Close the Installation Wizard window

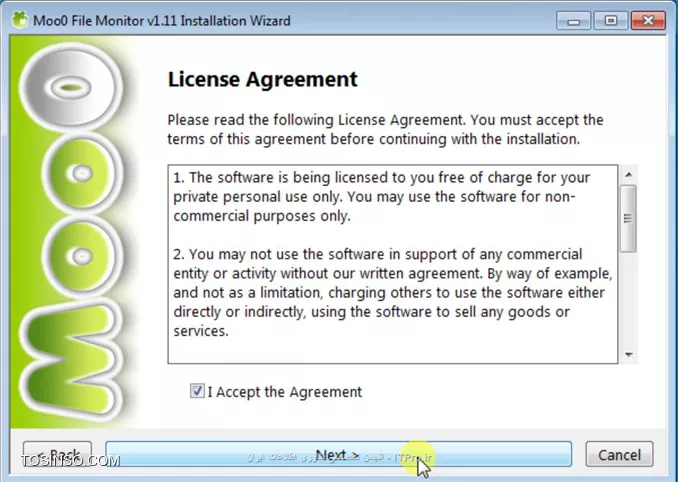pos(648,21)
